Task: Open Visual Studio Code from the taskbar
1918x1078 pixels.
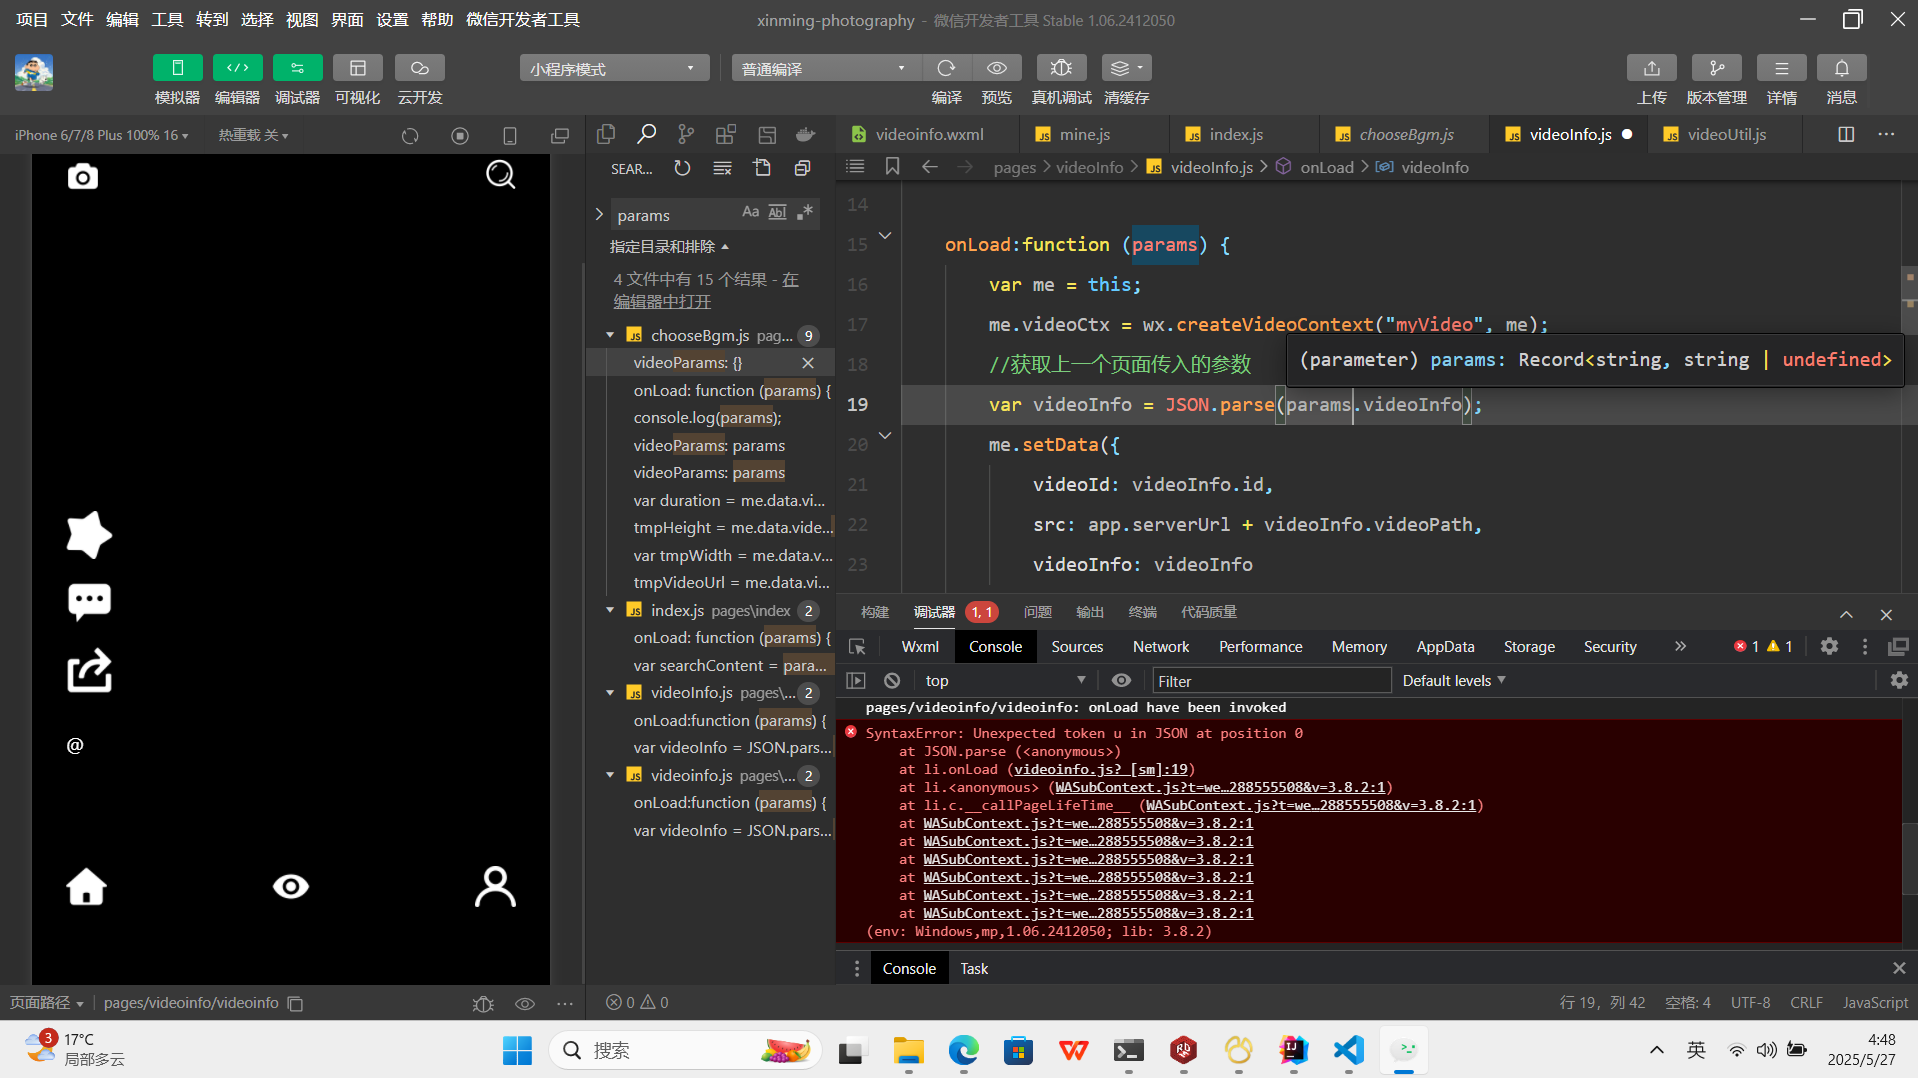Action: [x=1349, y=1051]
